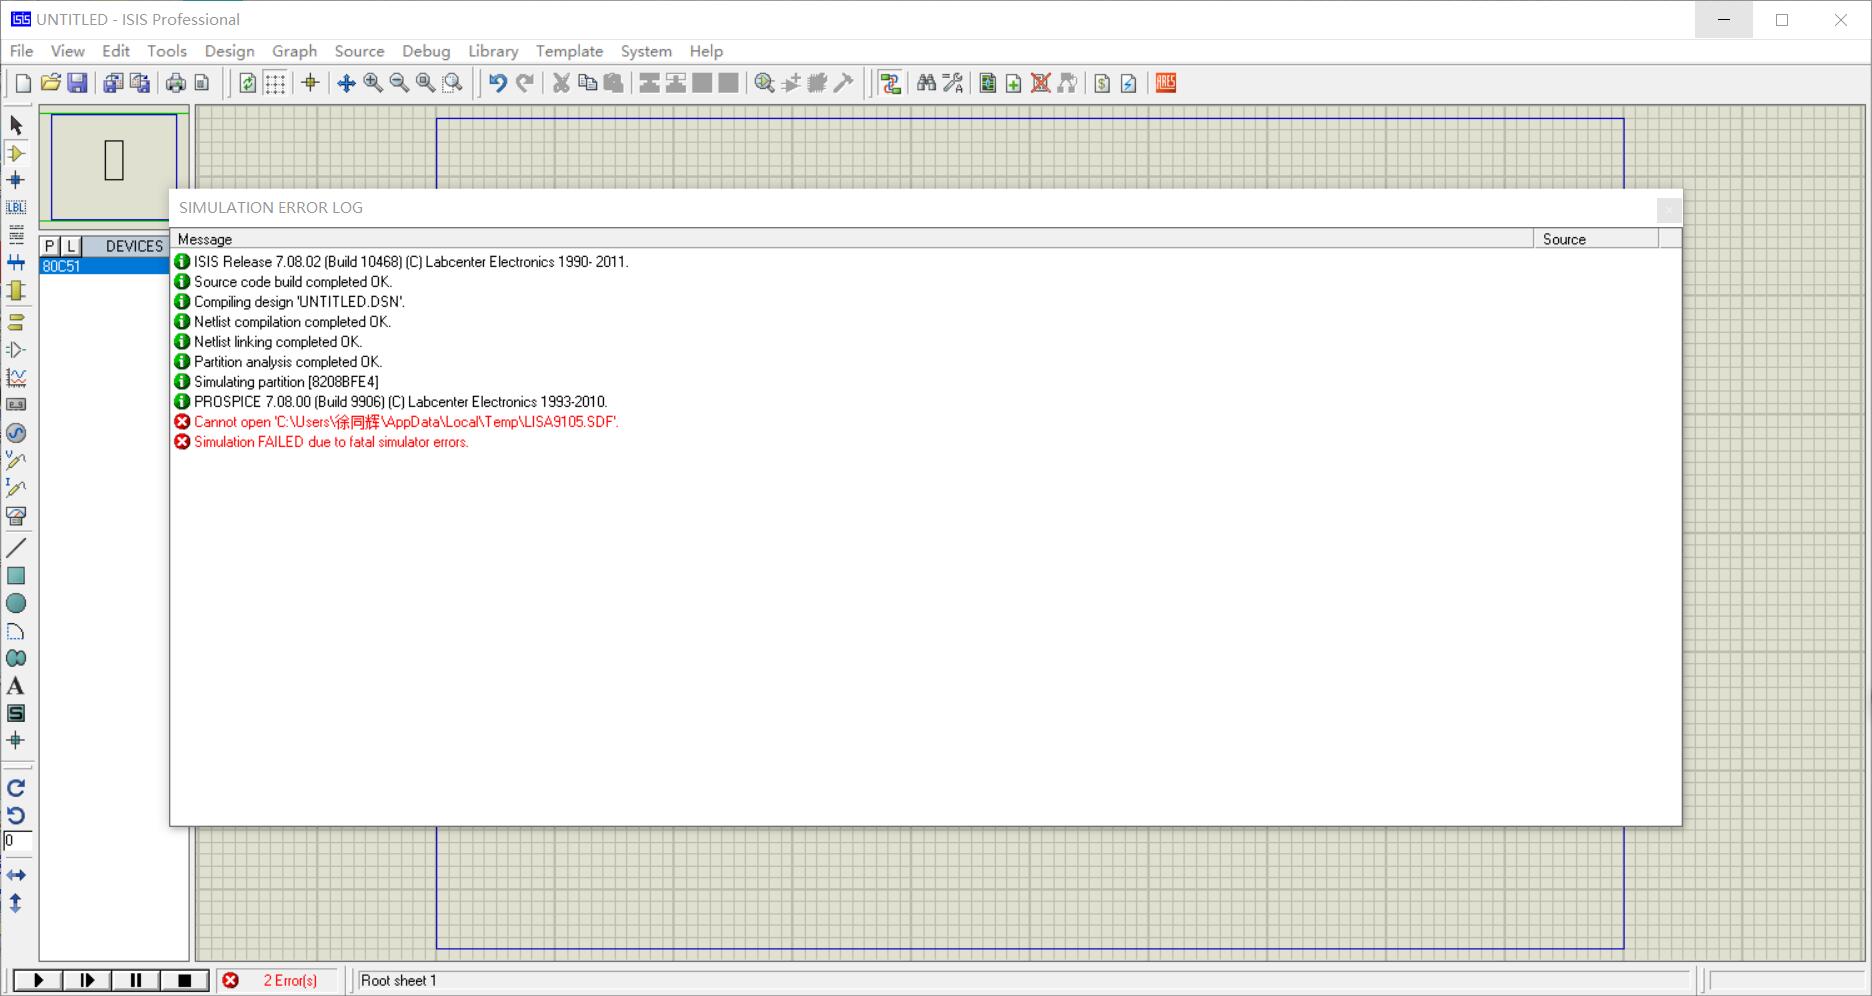This screenshot has width=1872, height=996.
Task: Click the L library manager button
Action: tap(70, 246)
